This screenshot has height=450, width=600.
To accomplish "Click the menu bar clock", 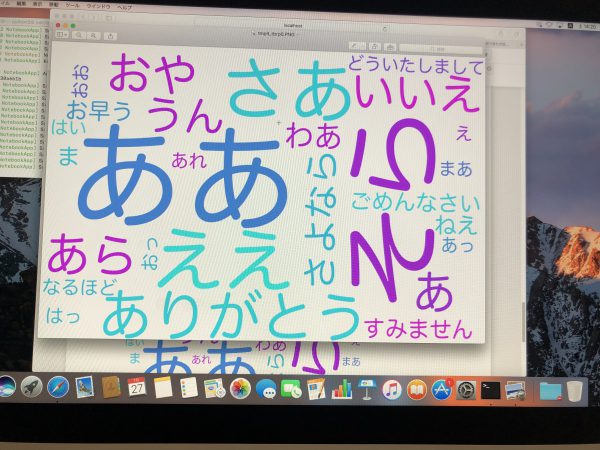I will [x=586, y=26].
